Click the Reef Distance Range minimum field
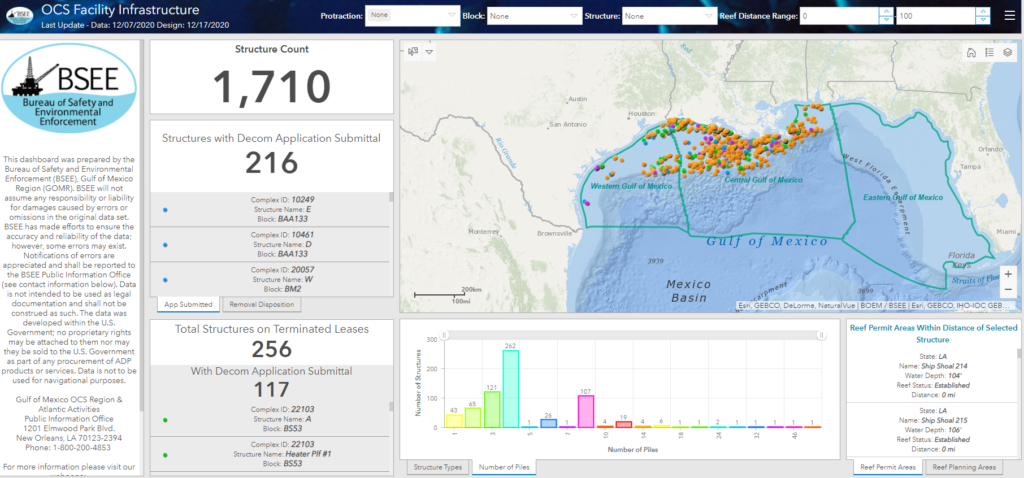The height and width of the screenshot is (478, 1024). point(836,16)
